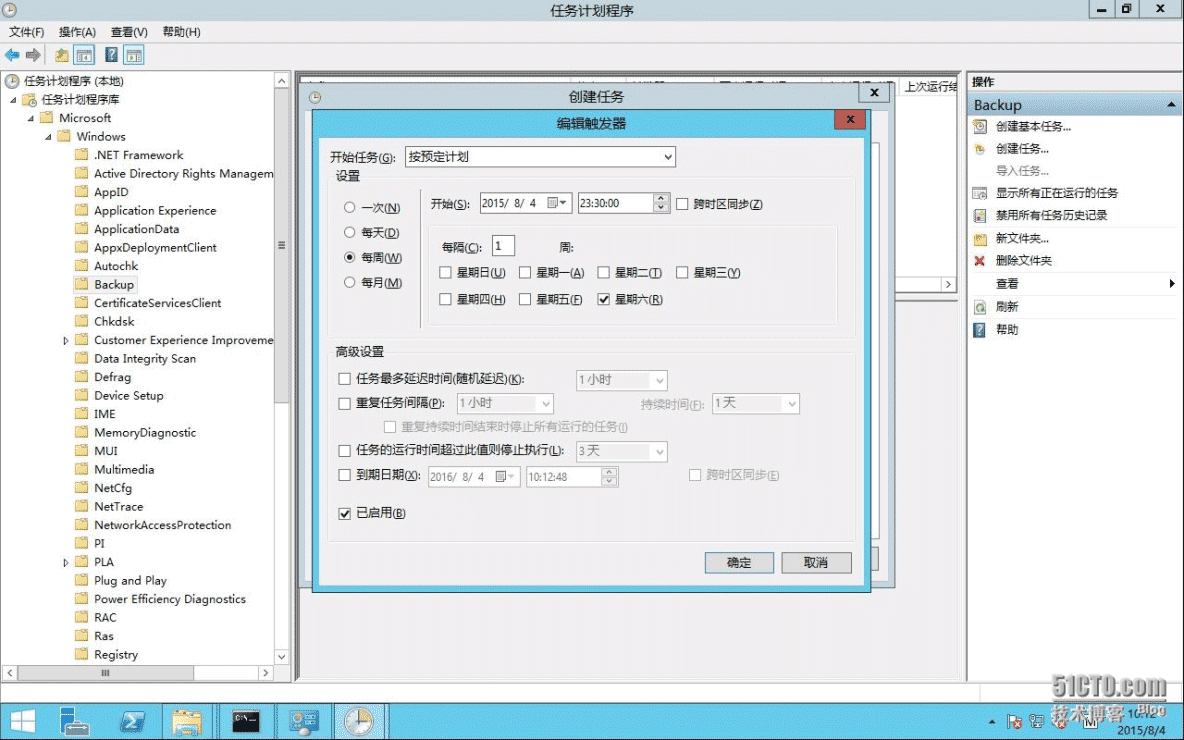
Task: Check the 星期日 checkbox
Action: coord(446,273)
